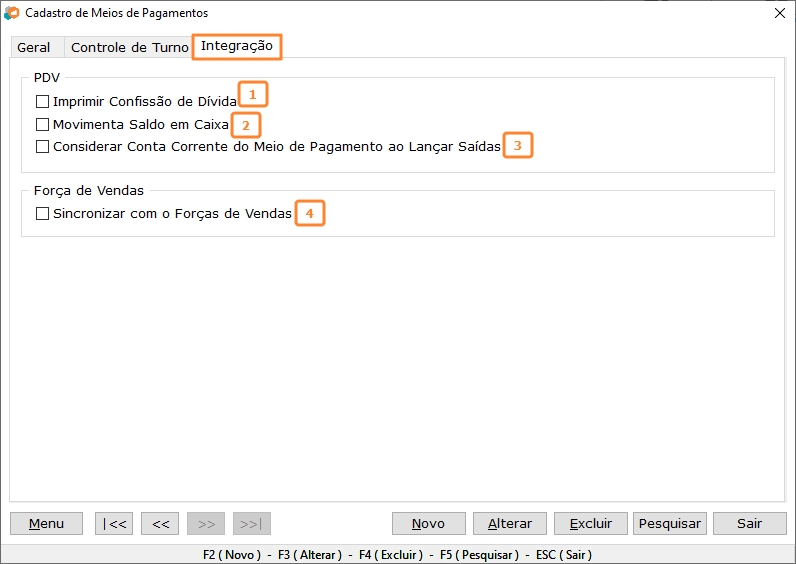Toggle Movimenta Saldo em Caixa checkbox
Image resolution: width=796 pixels, height=564 pixels.
pos(42,125)
